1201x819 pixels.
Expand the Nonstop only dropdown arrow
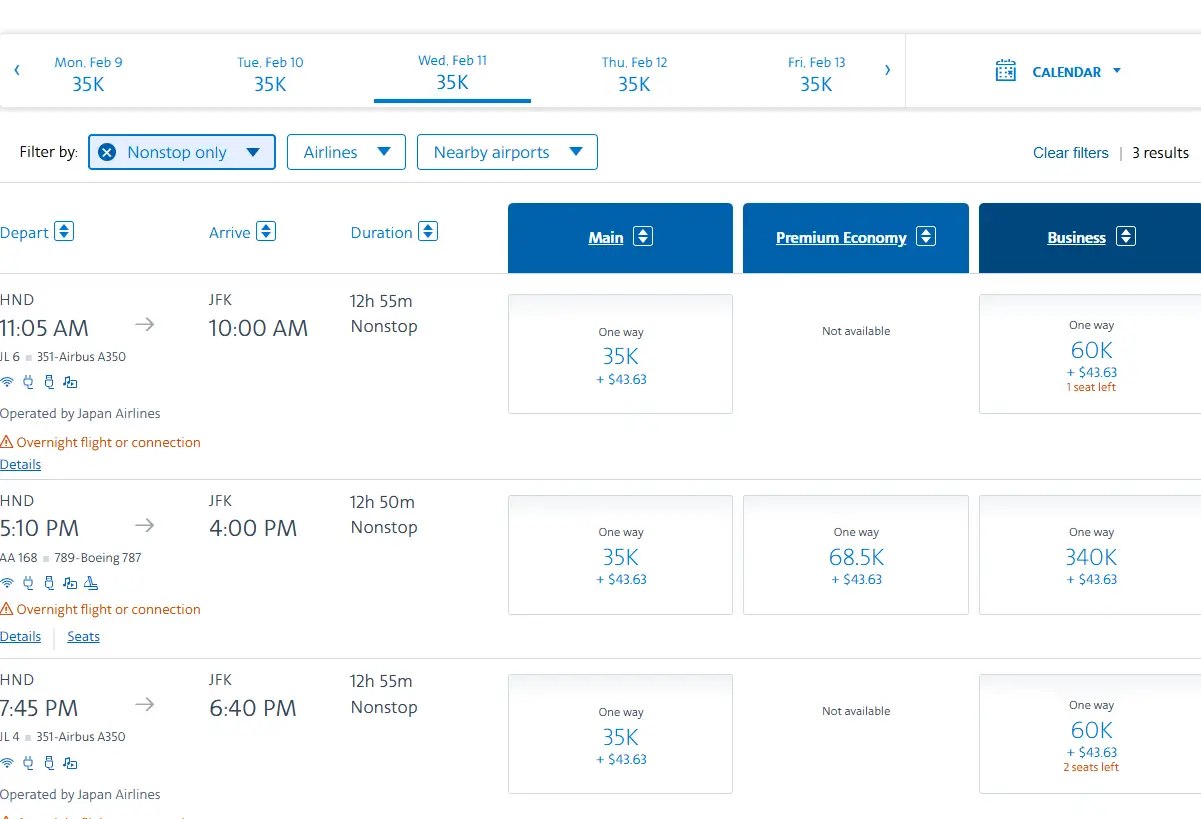click(253, 153)
